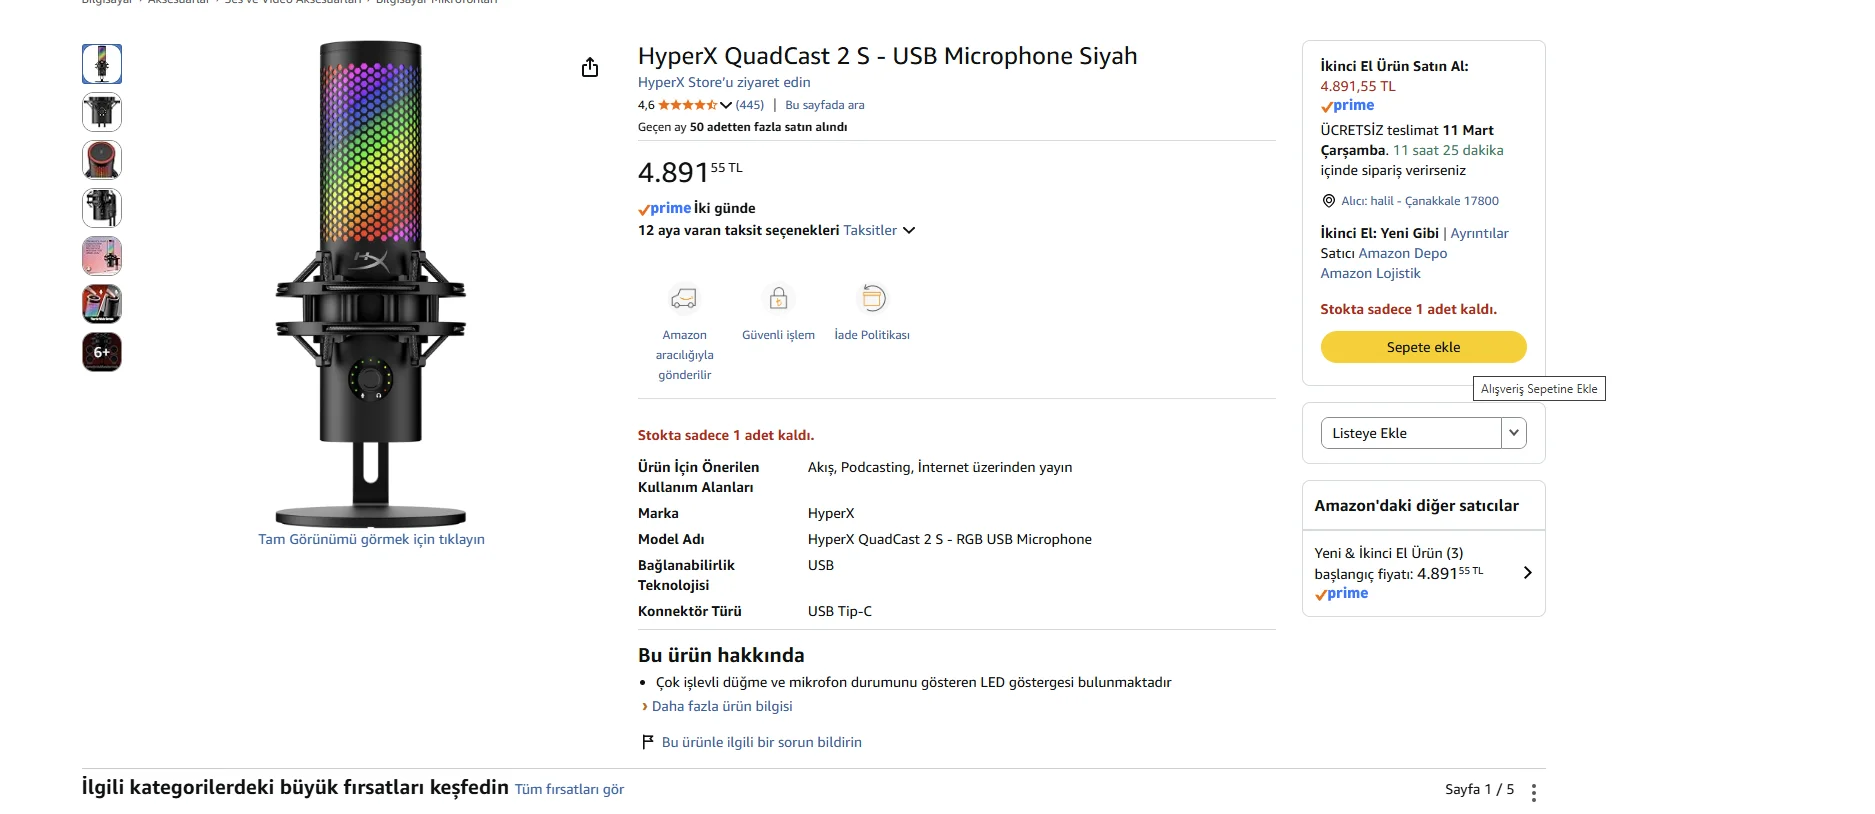Expand the star rating dropdown arrow
This screenshot has width=1875, height=814.
(726, 105)
